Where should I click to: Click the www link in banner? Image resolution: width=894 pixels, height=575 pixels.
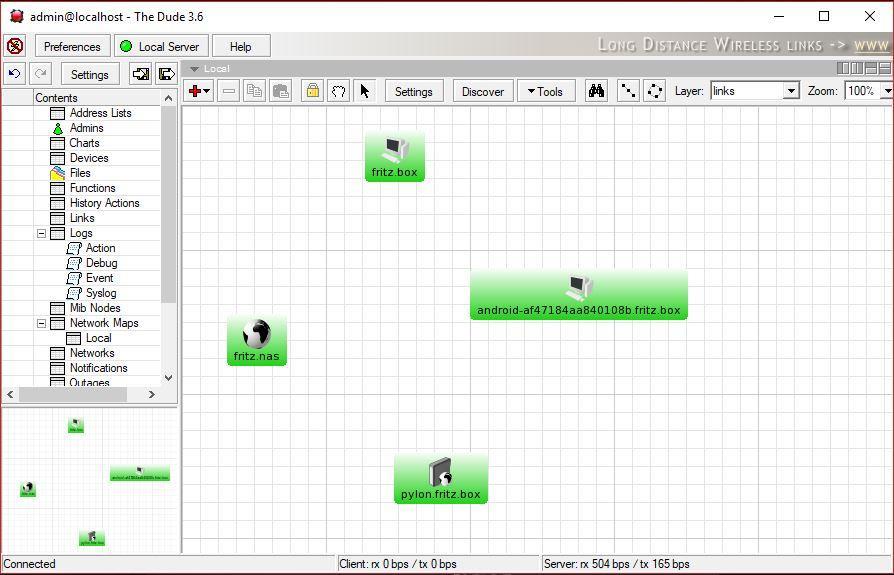[x=872, y=45]
